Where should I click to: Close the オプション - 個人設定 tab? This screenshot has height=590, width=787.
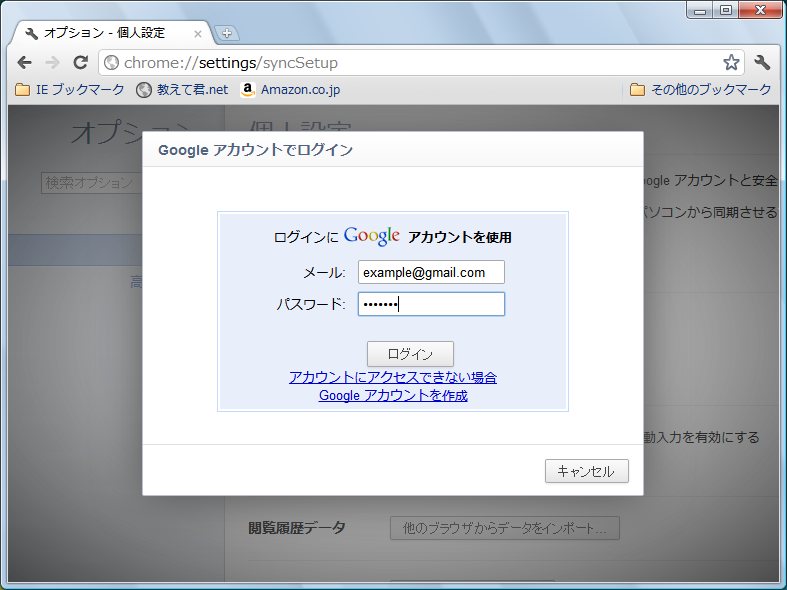(x=198, y=34)
